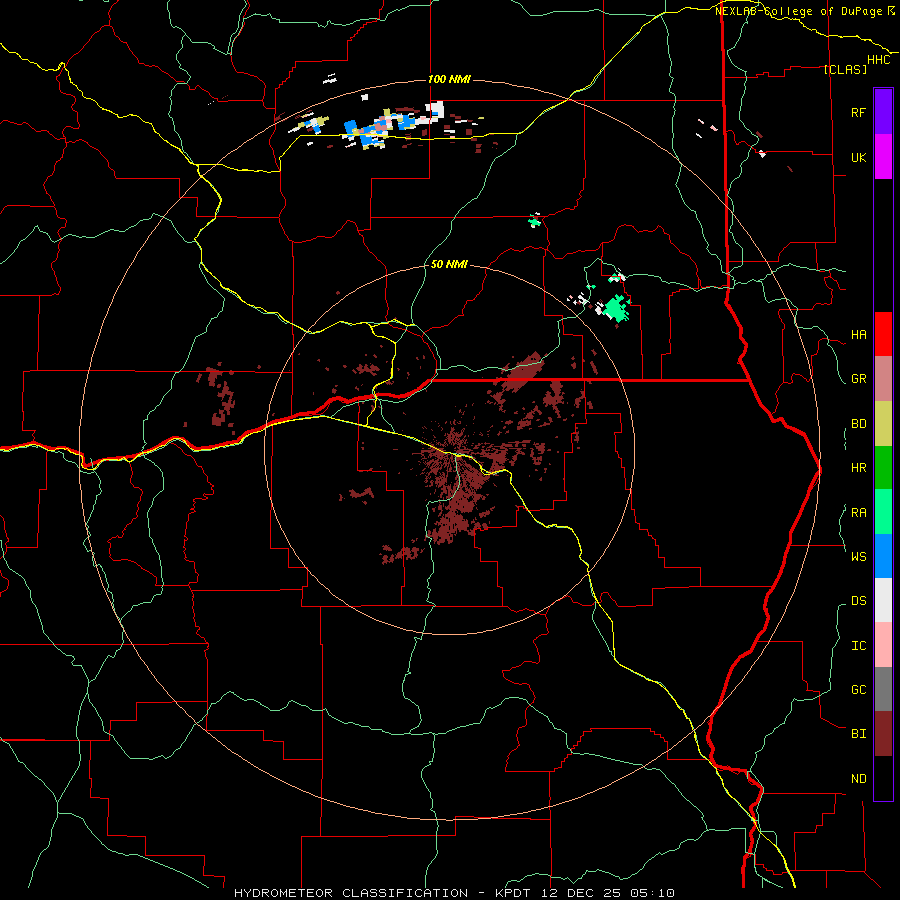Click the BI legend label
900x900 pixels.
pyautogui.click(x=858, y=734)
